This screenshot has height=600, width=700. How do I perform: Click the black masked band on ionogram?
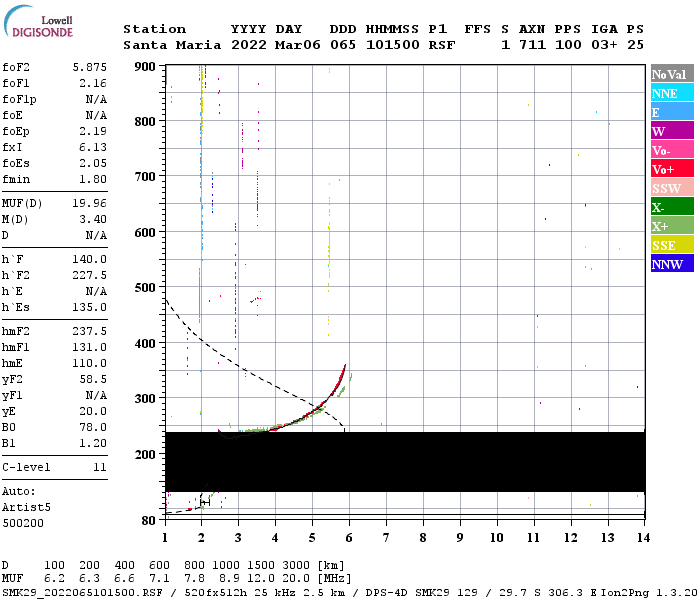point(405,462)
